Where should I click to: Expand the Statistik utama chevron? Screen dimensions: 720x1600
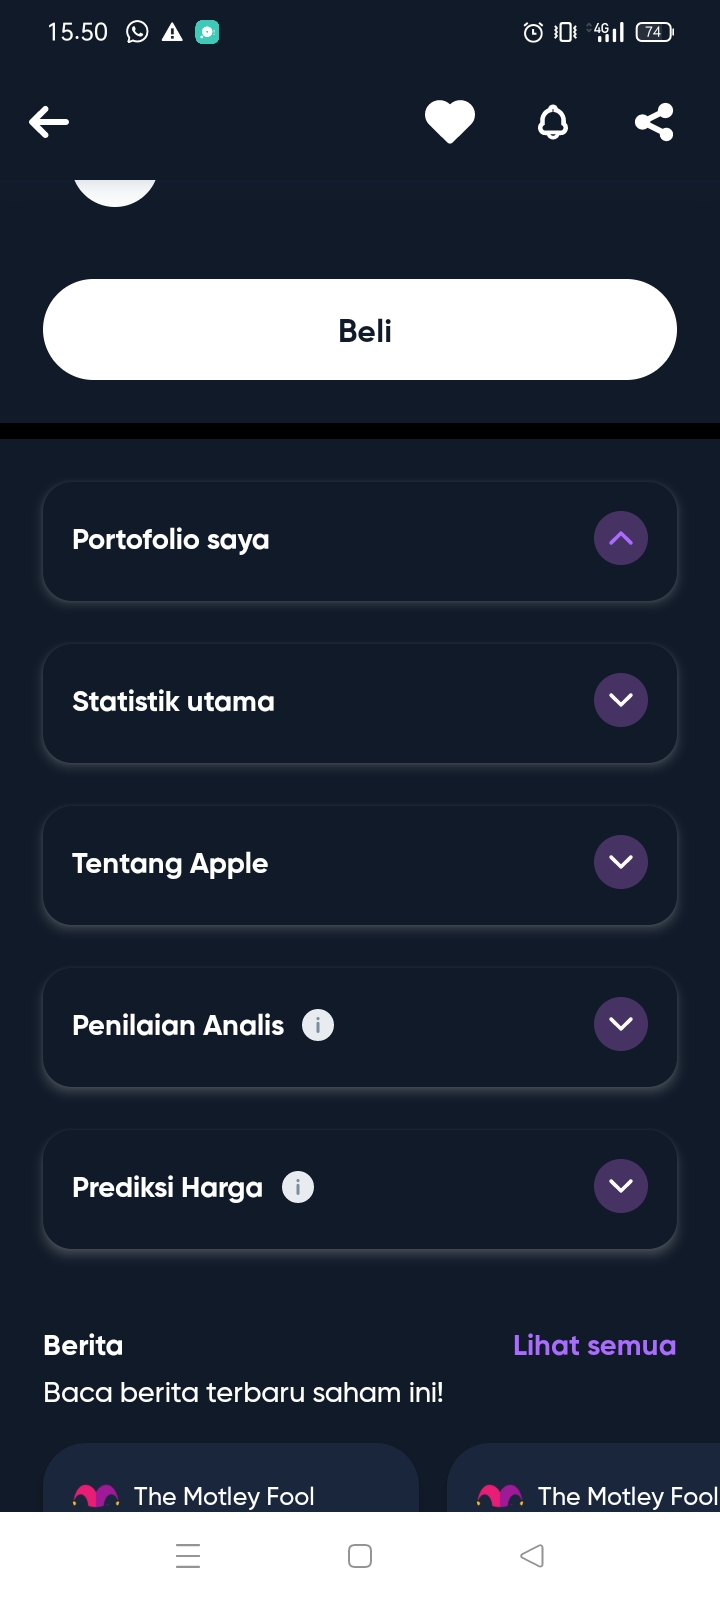(x=621, y=700)
